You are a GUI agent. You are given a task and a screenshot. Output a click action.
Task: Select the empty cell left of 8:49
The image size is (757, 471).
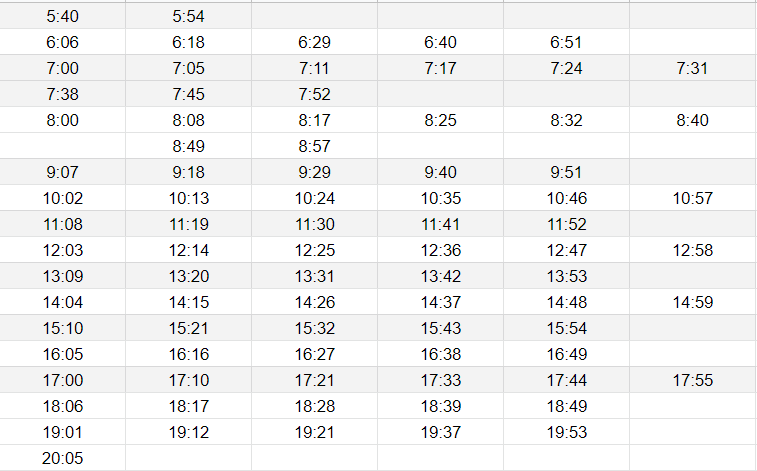coord(62,146)
